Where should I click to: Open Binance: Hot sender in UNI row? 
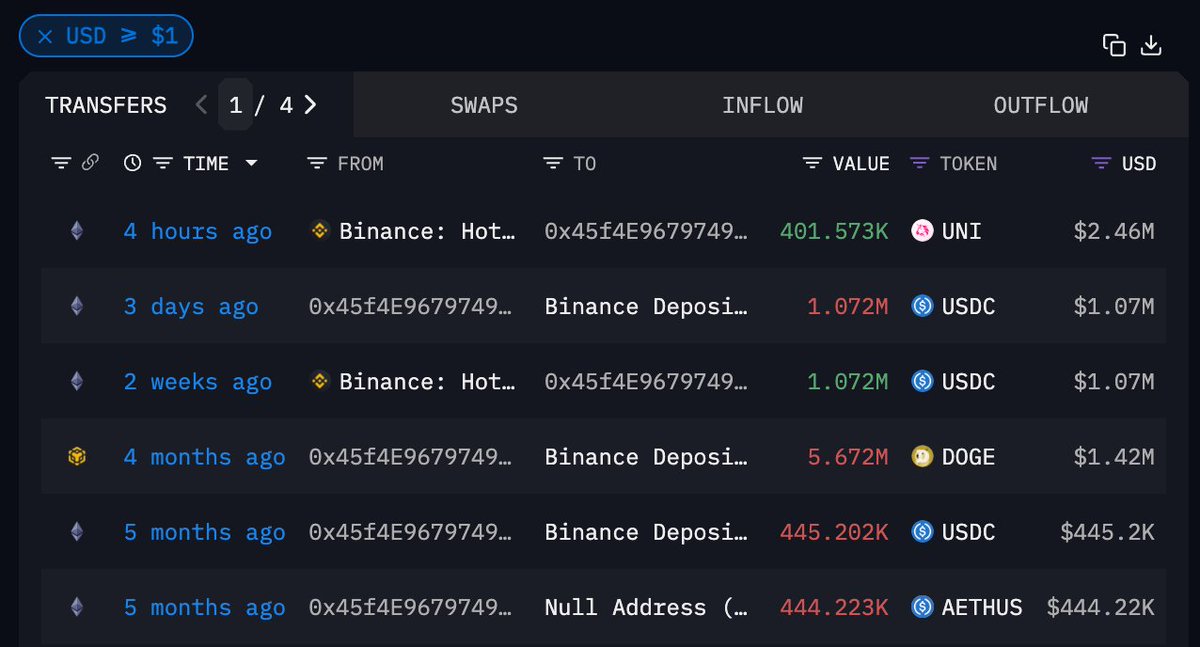click(427, 232)
